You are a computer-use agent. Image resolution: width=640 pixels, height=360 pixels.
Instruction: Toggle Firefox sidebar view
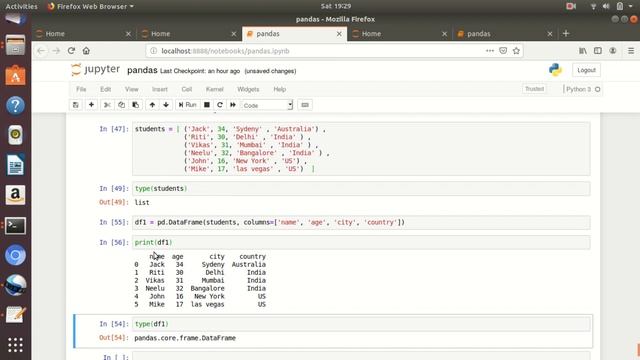point(598,51)
